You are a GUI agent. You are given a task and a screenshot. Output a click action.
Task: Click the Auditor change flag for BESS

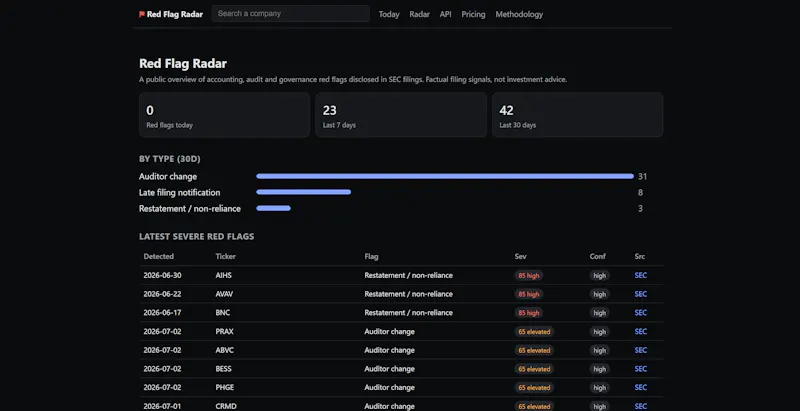390,369
